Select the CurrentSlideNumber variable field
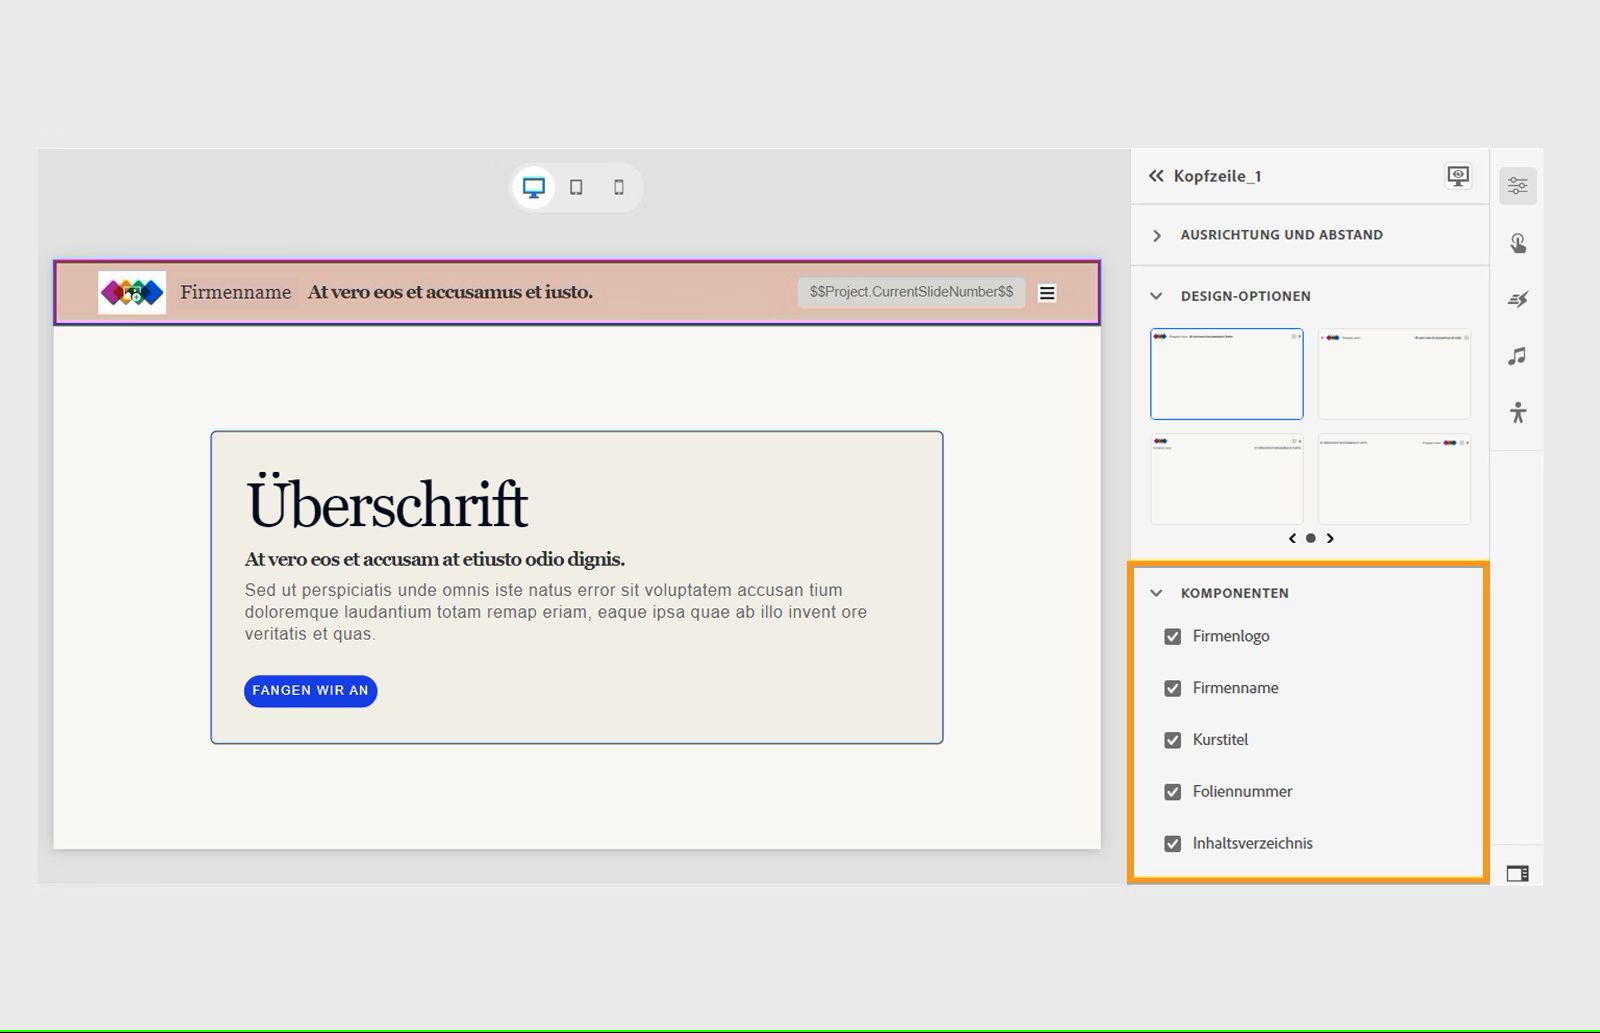This screenshot has width=1600, height=1033. click(911, 292)
